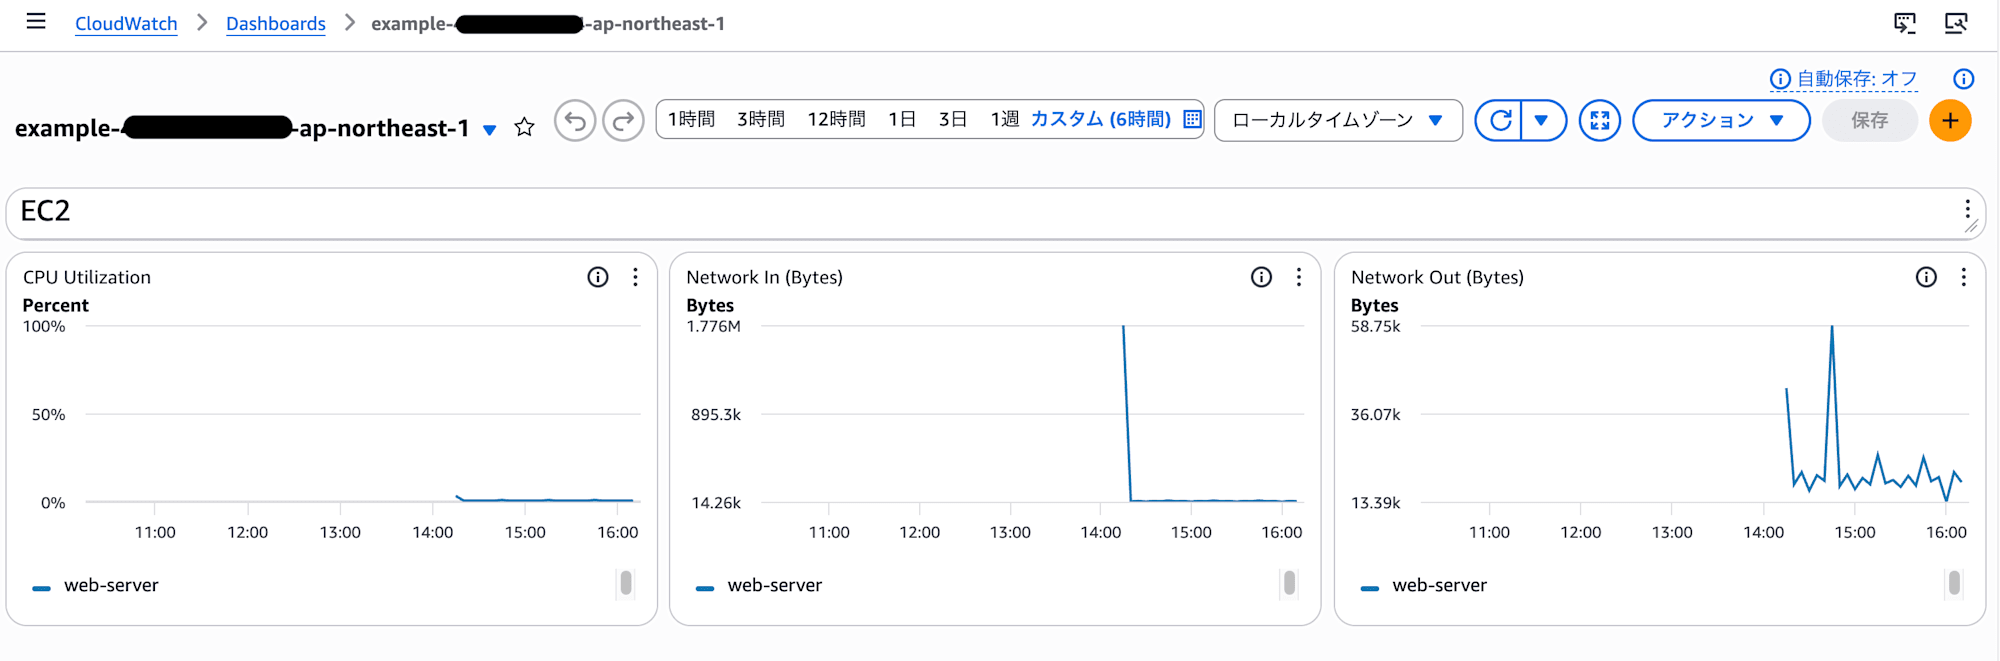Screen dimensions: 2000x661
Task: Click the 100% axis label in CPU chart
Action: (44, 327)
